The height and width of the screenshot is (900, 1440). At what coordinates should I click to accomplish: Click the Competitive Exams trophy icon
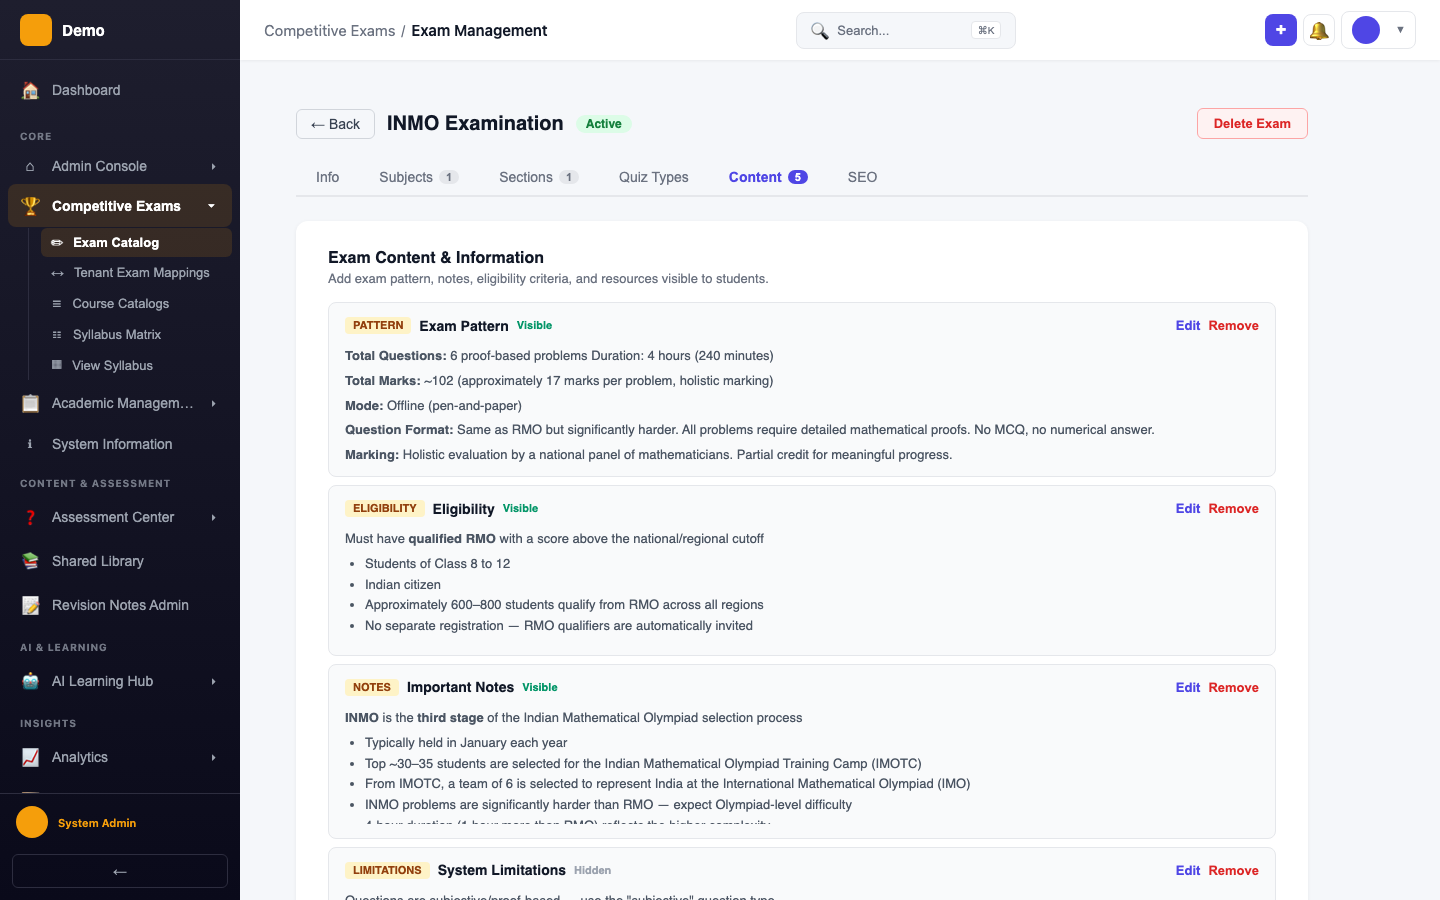[x=31, y=206]
